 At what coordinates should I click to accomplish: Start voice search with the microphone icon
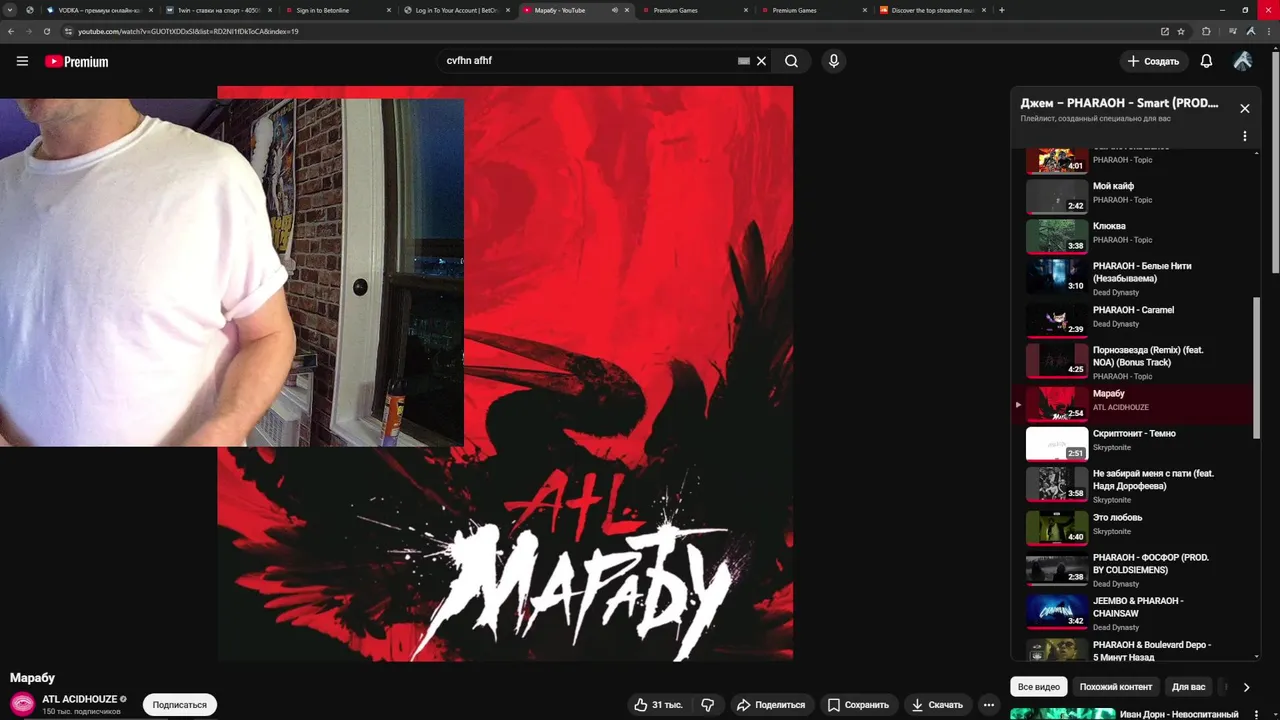[834, 61]
